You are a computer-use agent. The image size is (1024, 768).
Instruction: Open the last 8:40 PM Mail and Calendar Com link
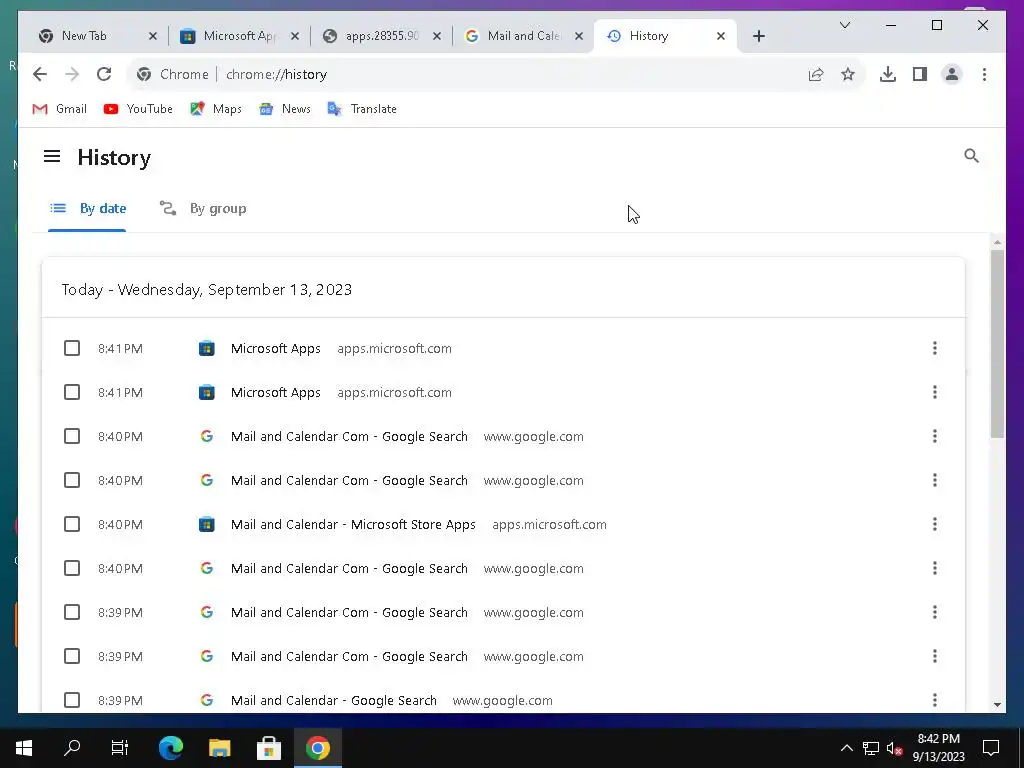point(349,568)
